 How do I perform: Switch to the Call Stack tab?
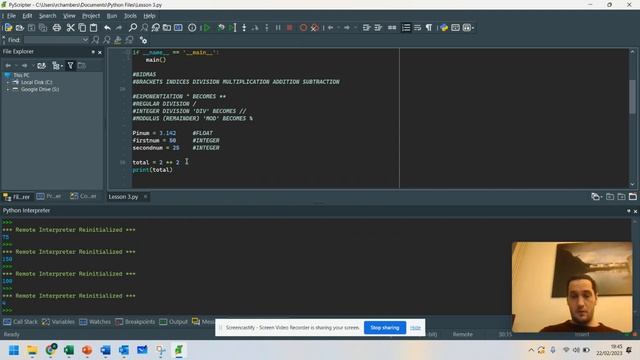click(20, 322)
